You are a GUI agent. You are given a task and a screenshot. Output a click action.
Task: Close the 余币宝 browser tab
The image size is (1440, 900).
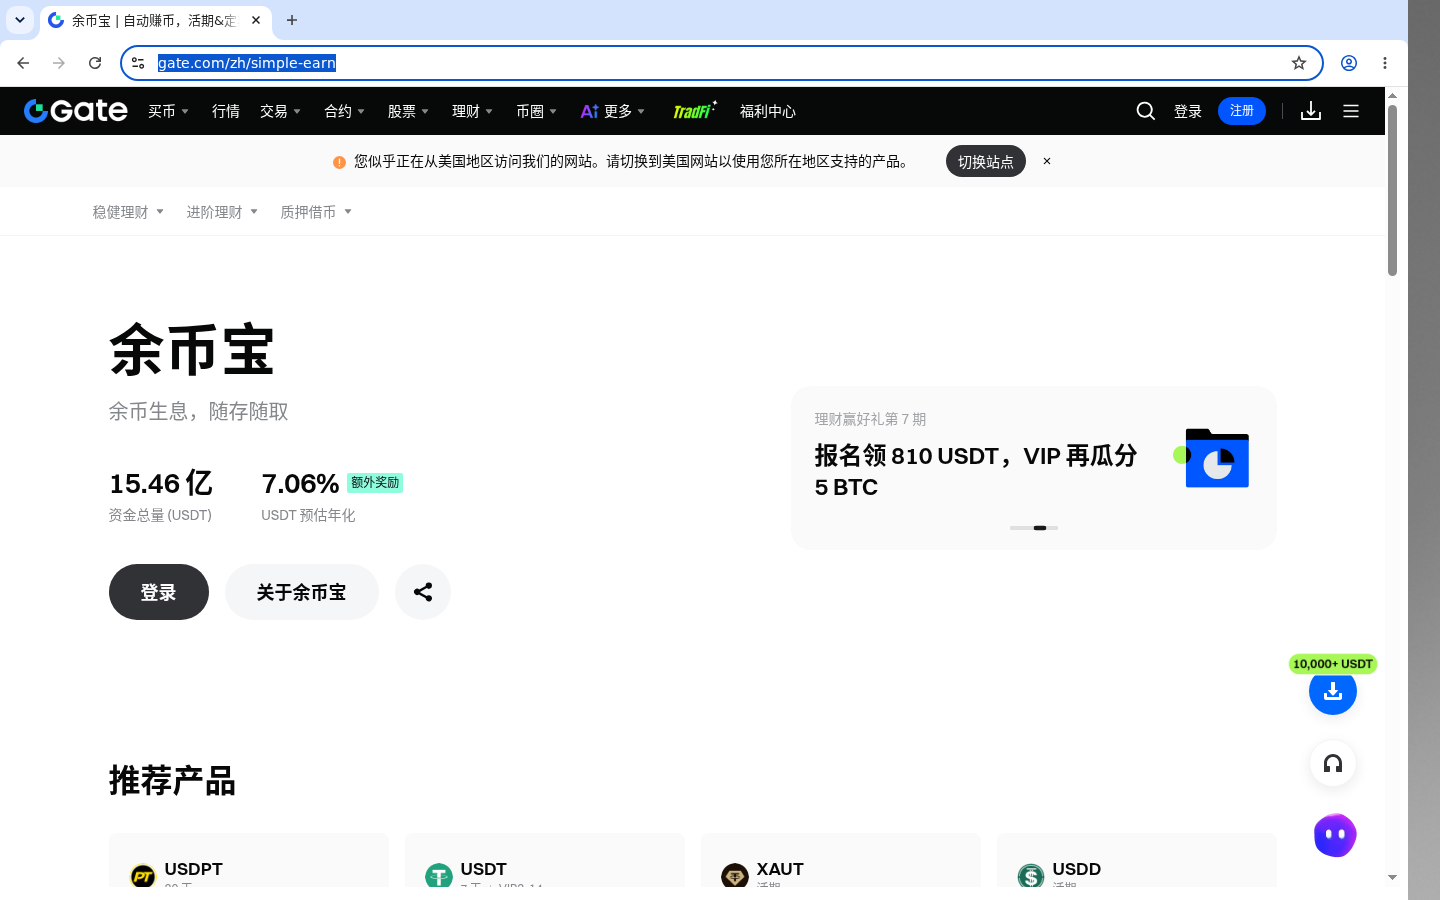[256, 20]
